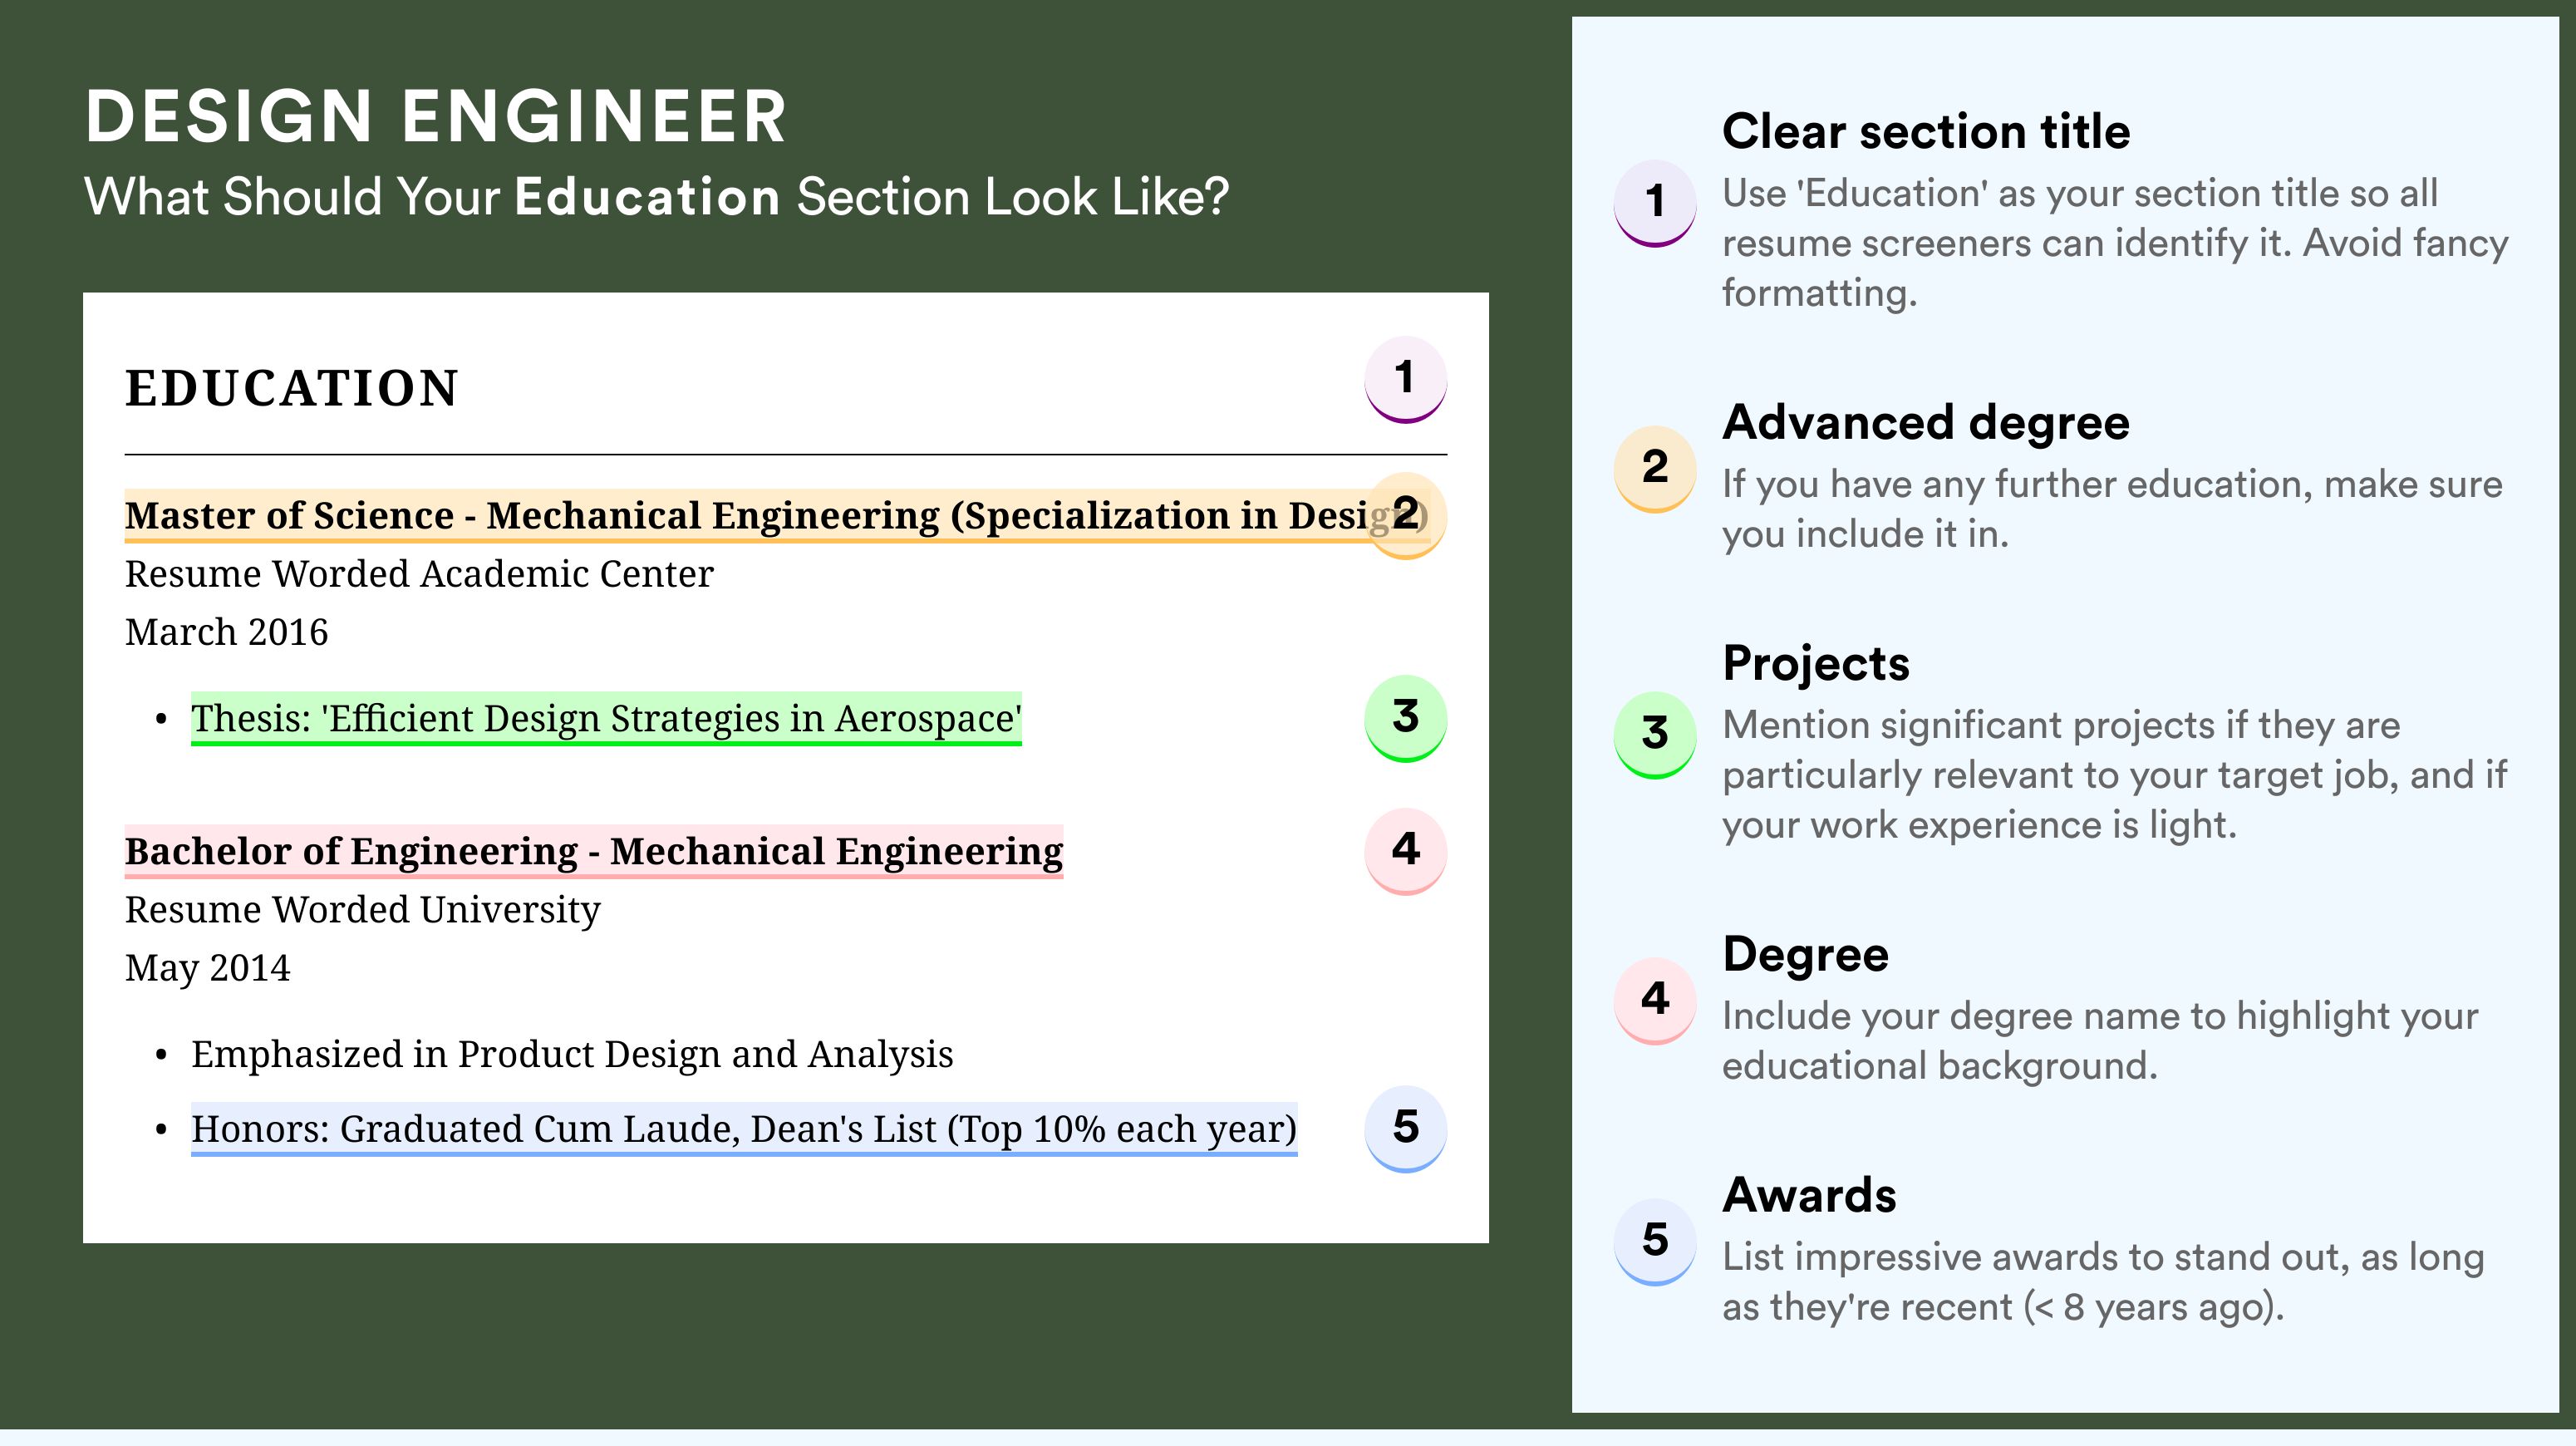Click the 'Awards' tip heading
This screenshot has height=1446, width=2576.
[x=1809, y=1195]
